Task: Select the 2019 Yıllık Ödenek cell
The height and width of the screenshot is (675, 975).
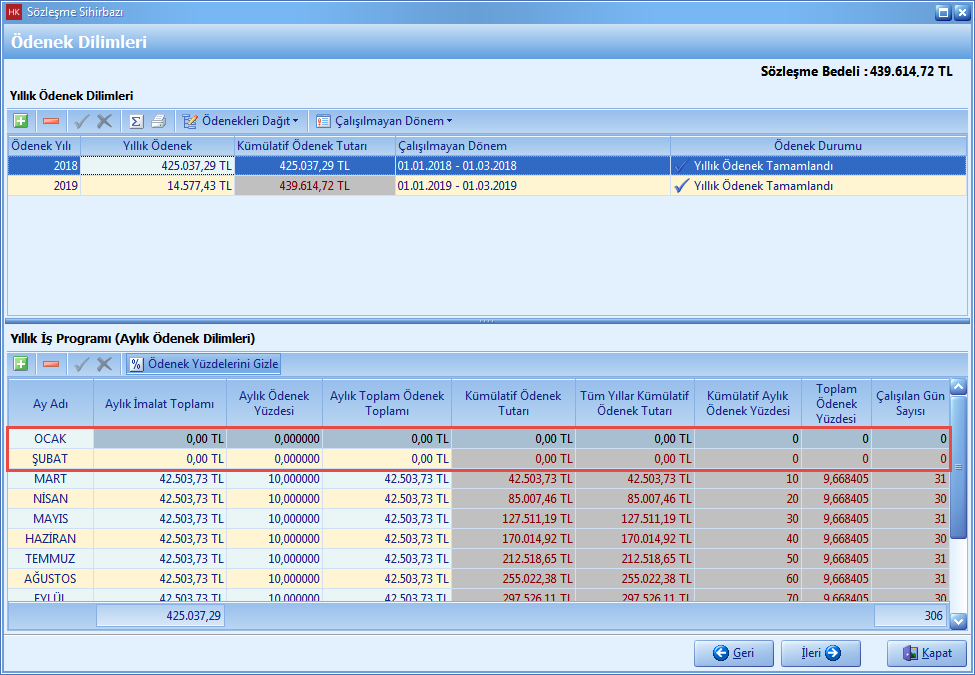Action: pyautogui.click(x=157, y=186)
